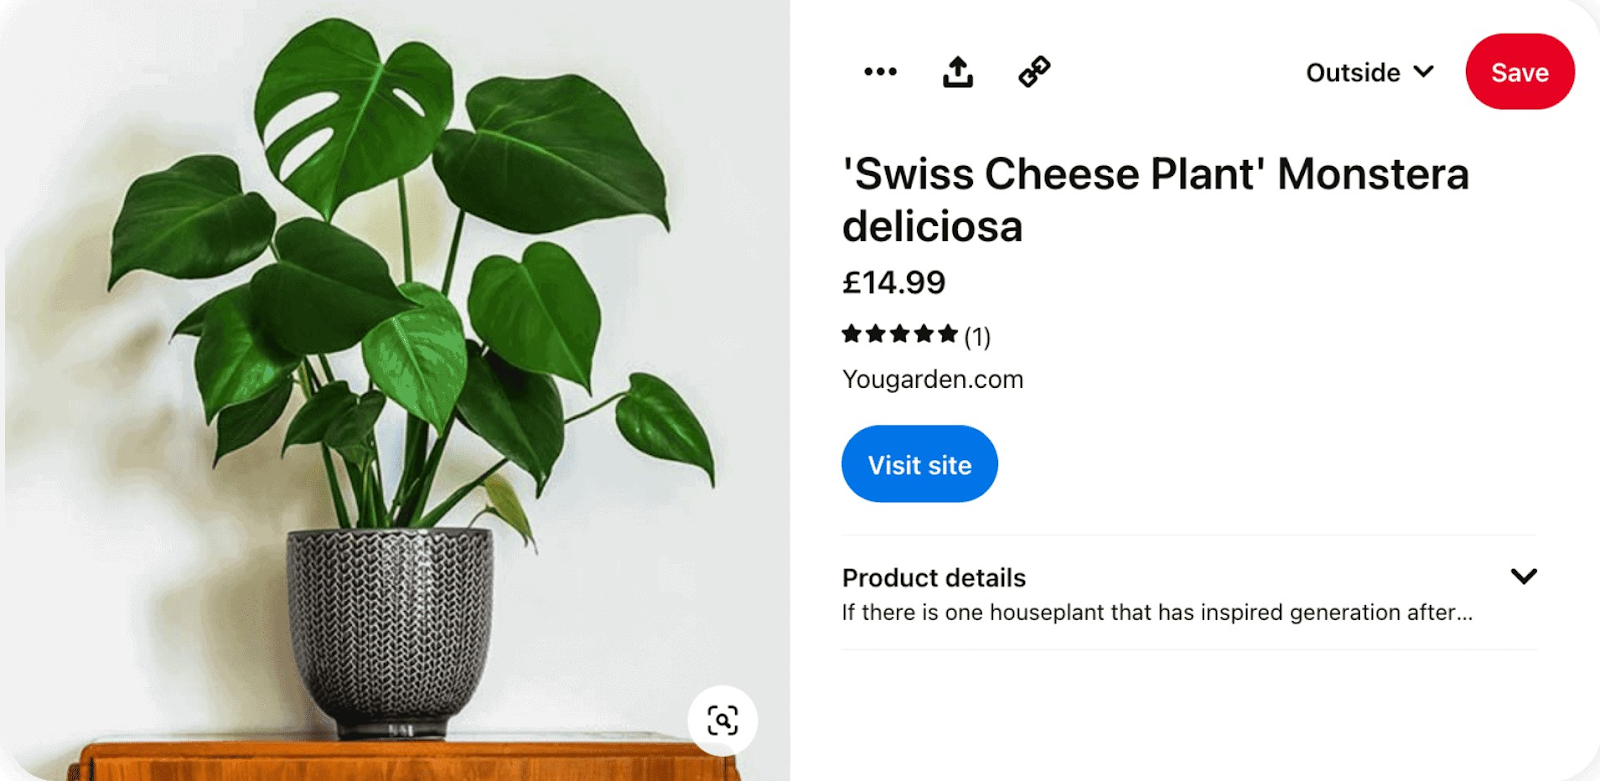Image resolution: width=1600 pixels, height=781 pixels.
Task: Click the star rating icons
Action: [896, 334]
